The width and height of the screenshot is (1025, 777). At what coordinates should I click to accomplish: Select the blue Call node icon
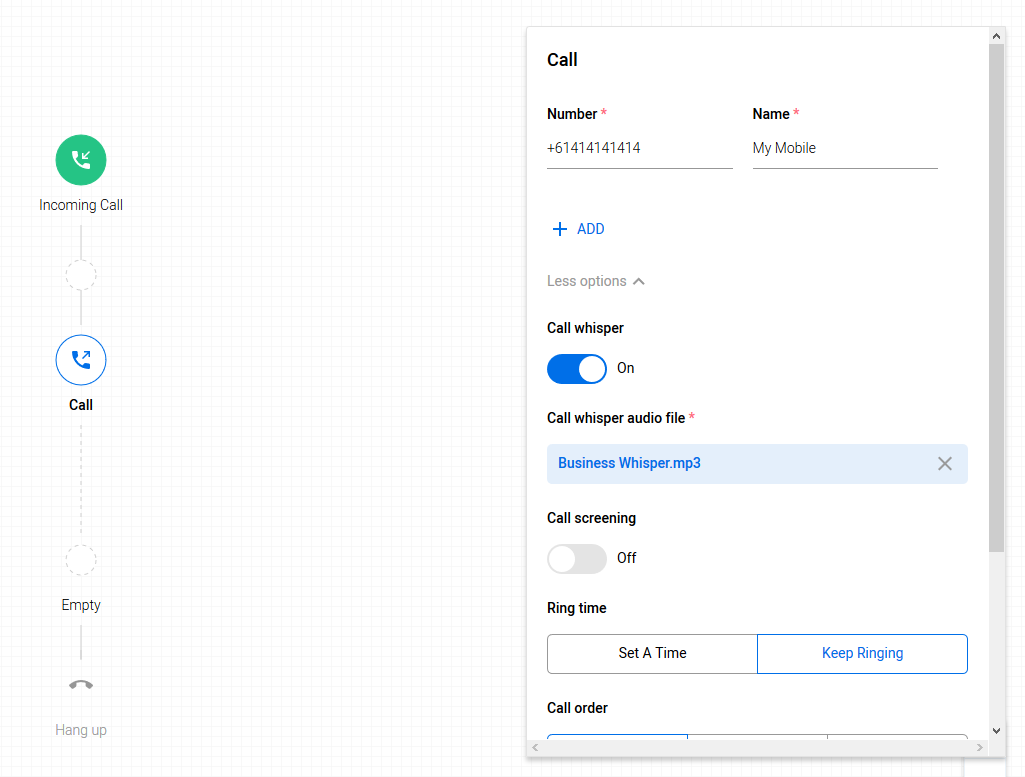tap(81, 360)
